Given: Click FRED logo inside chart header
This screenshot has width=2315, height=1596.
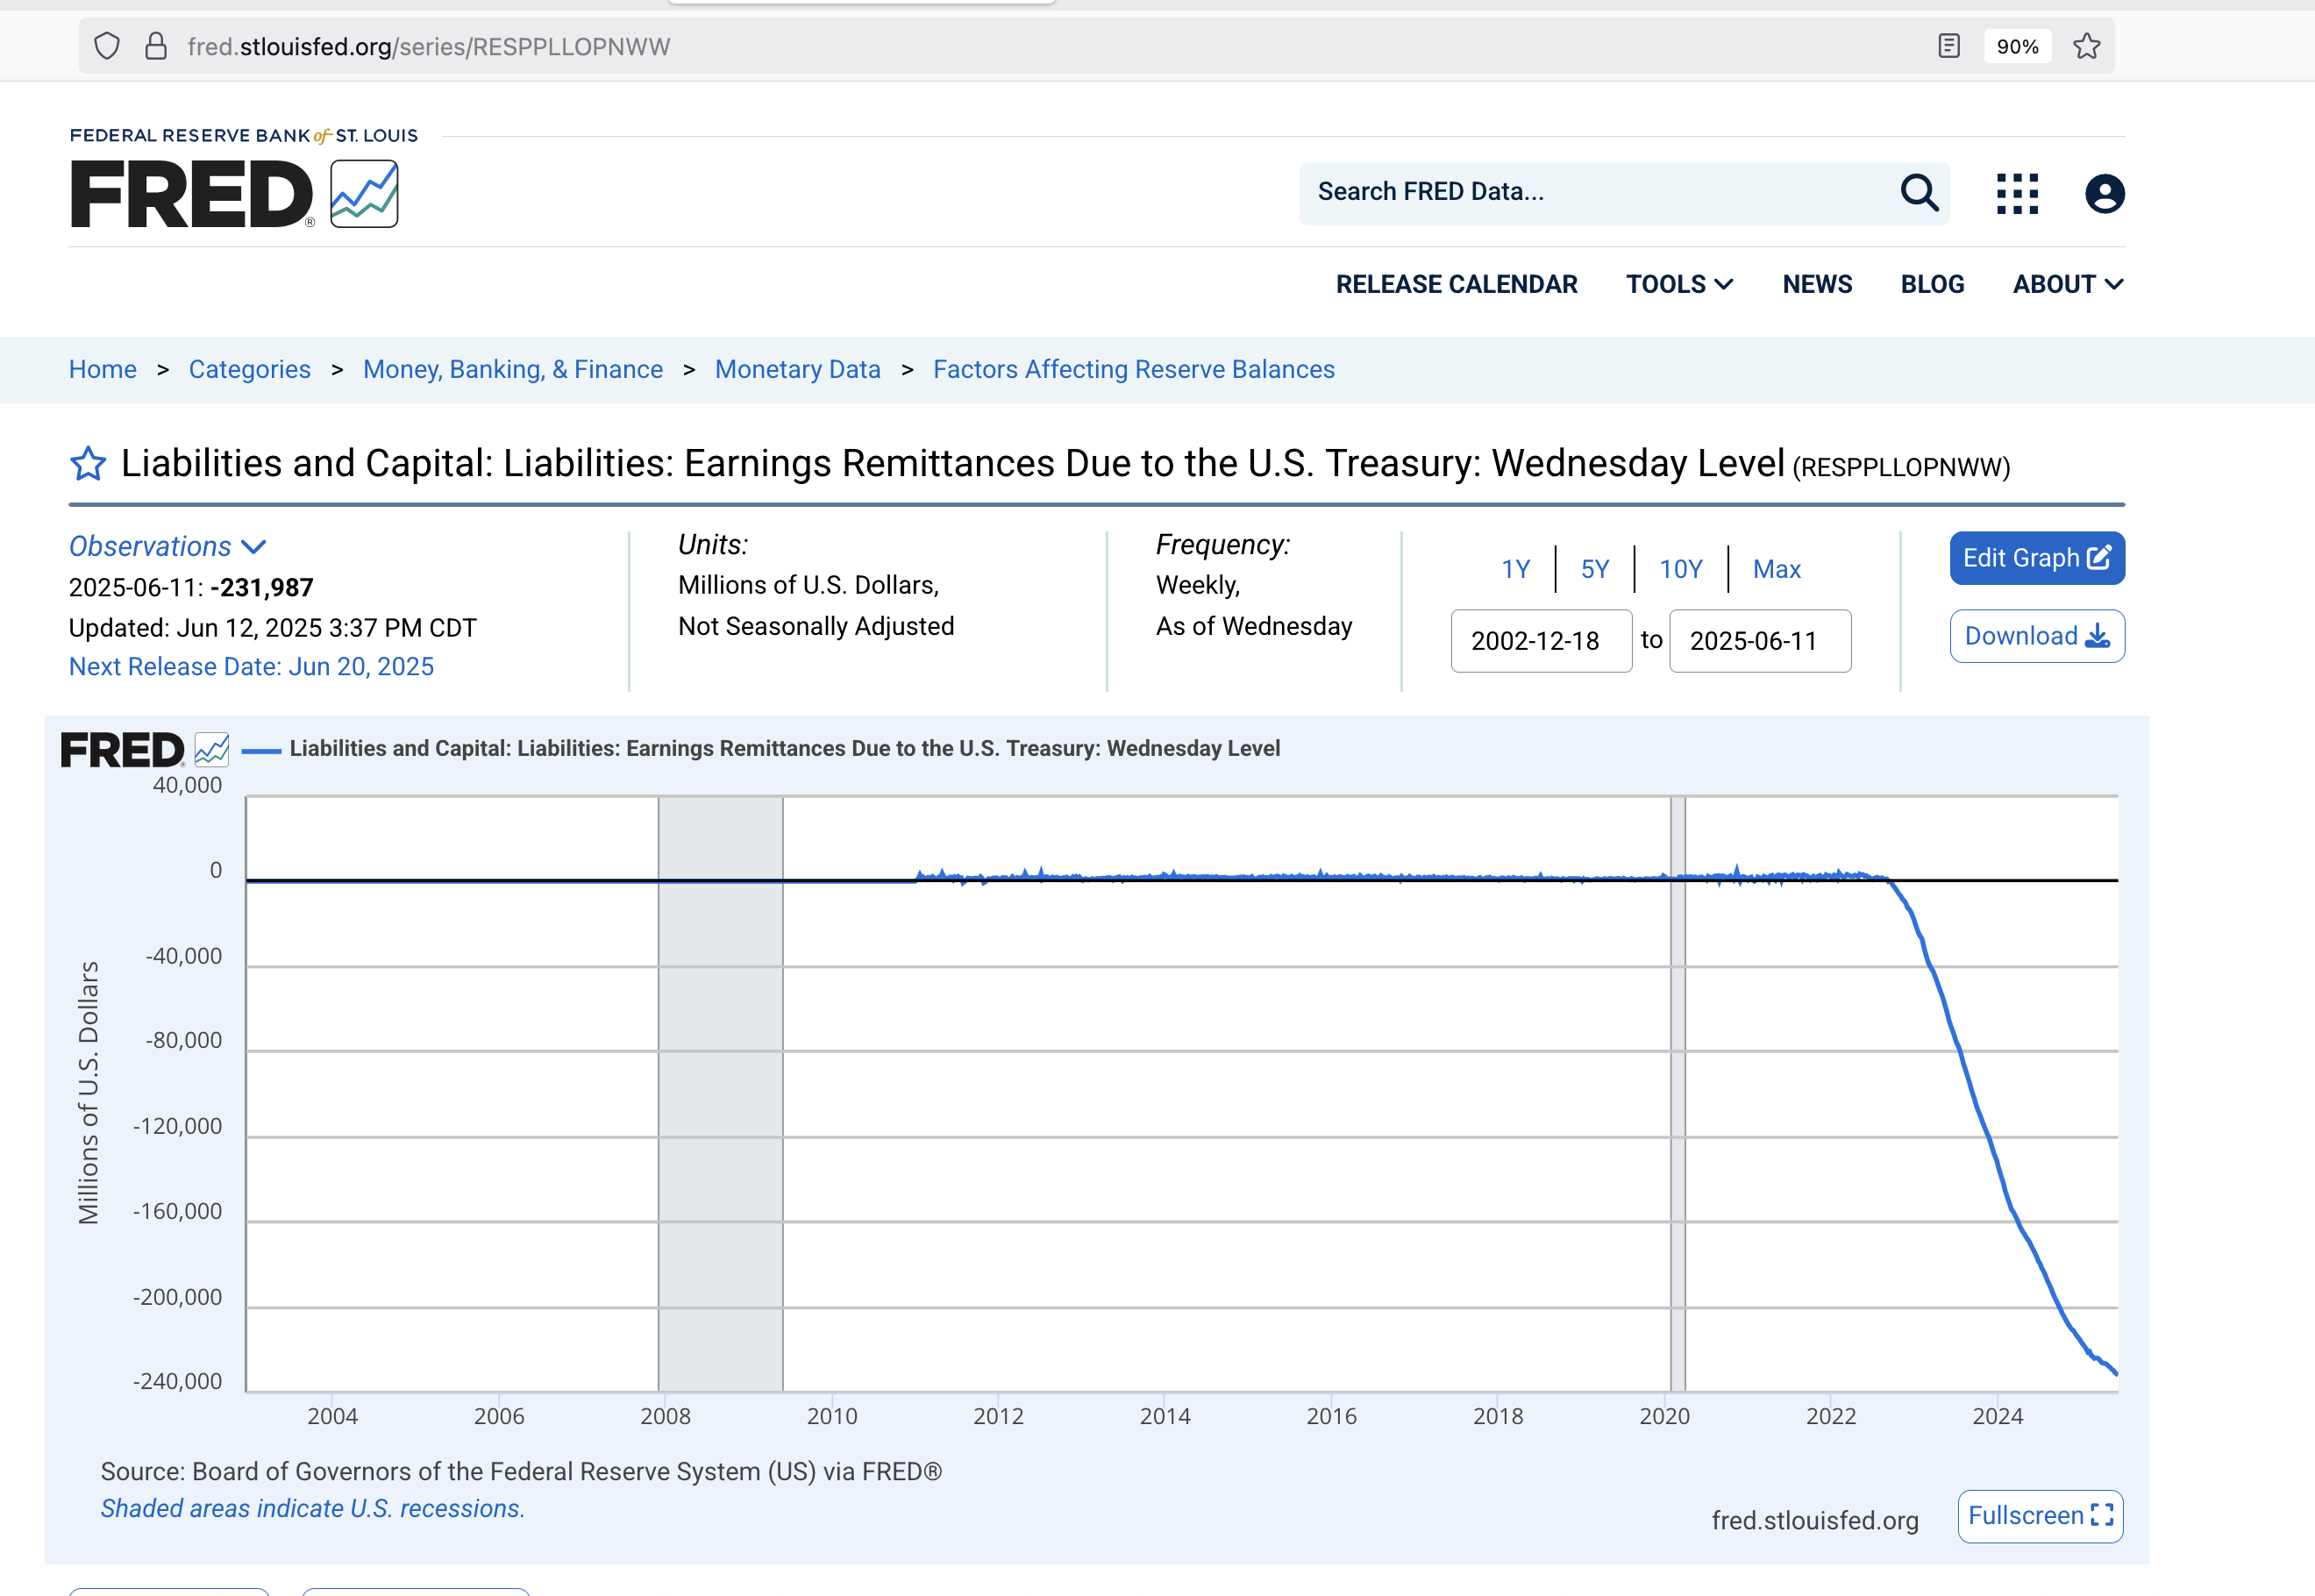Looking at the screenshot, I should click(x=145, y=750).
